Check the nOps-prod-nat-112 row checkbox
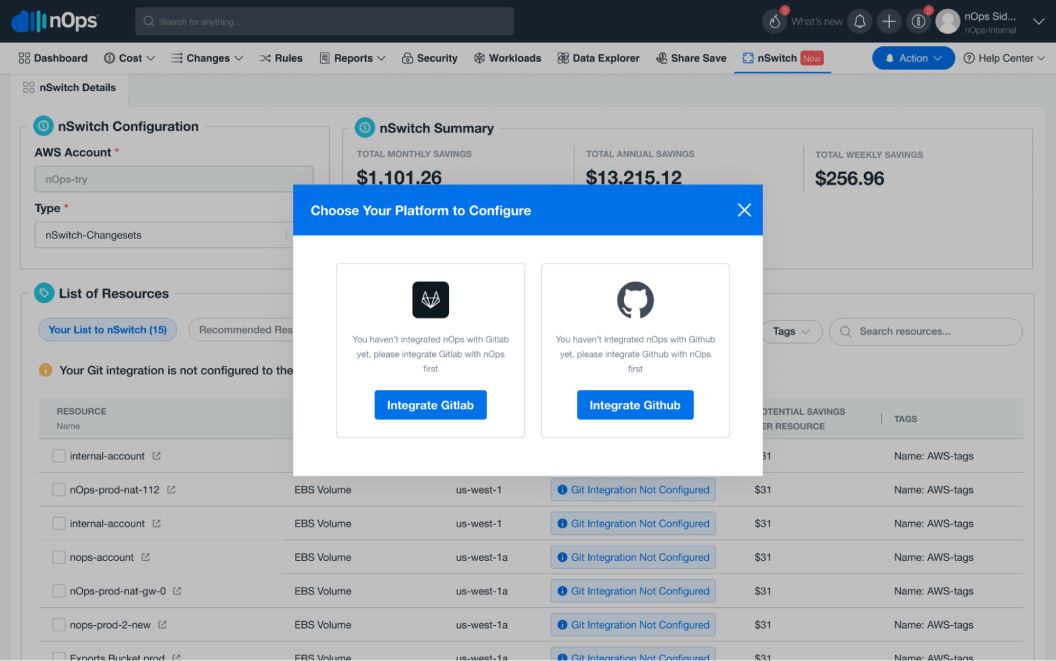Image resolution: width=1056 pixels, height=661 pixels. [59, 490]
